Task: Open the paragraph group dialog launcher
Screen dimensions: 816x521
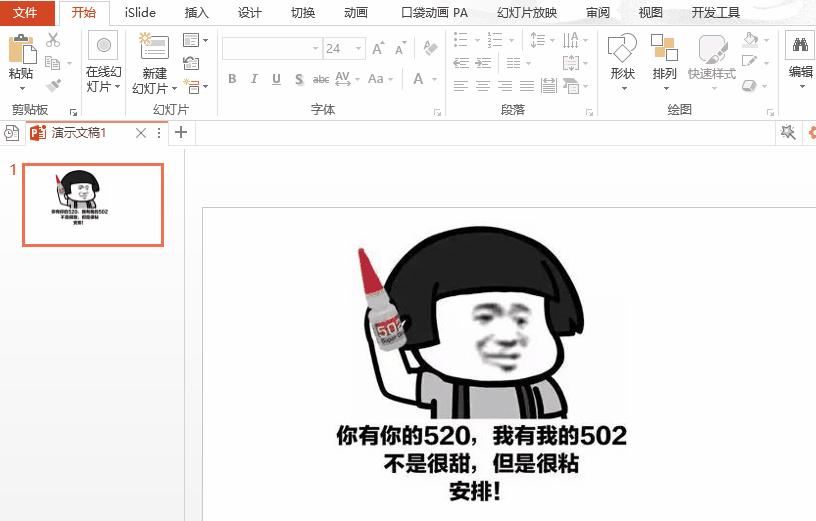Action: point(589,112)
